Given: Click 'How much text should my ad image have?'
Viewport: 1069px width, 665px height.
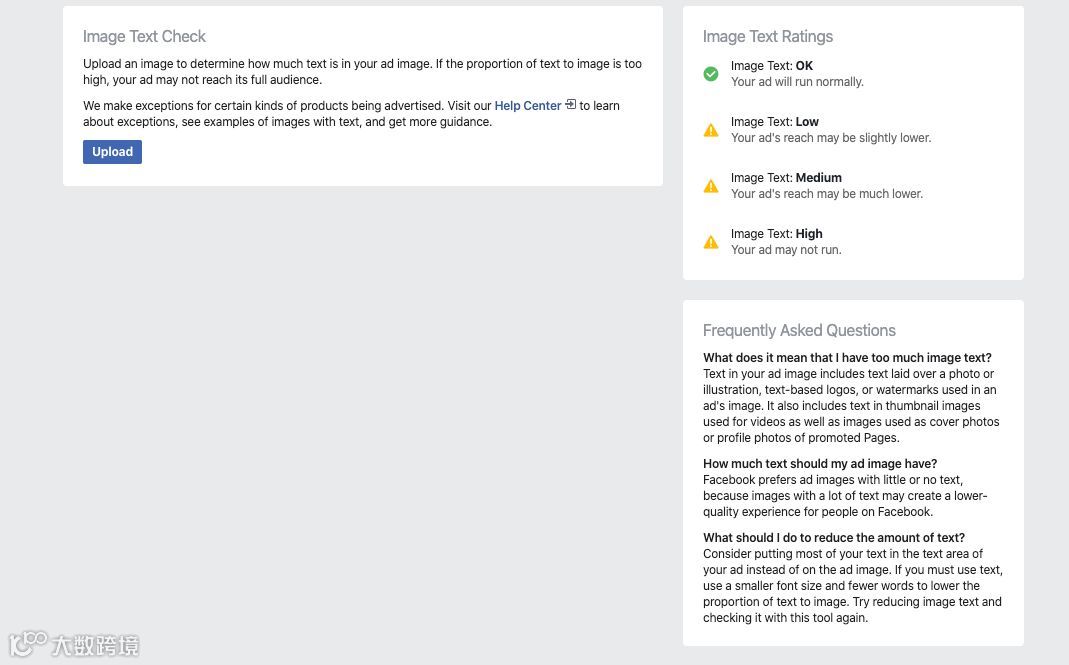Looking at the screenshot, I should point(820,464).
